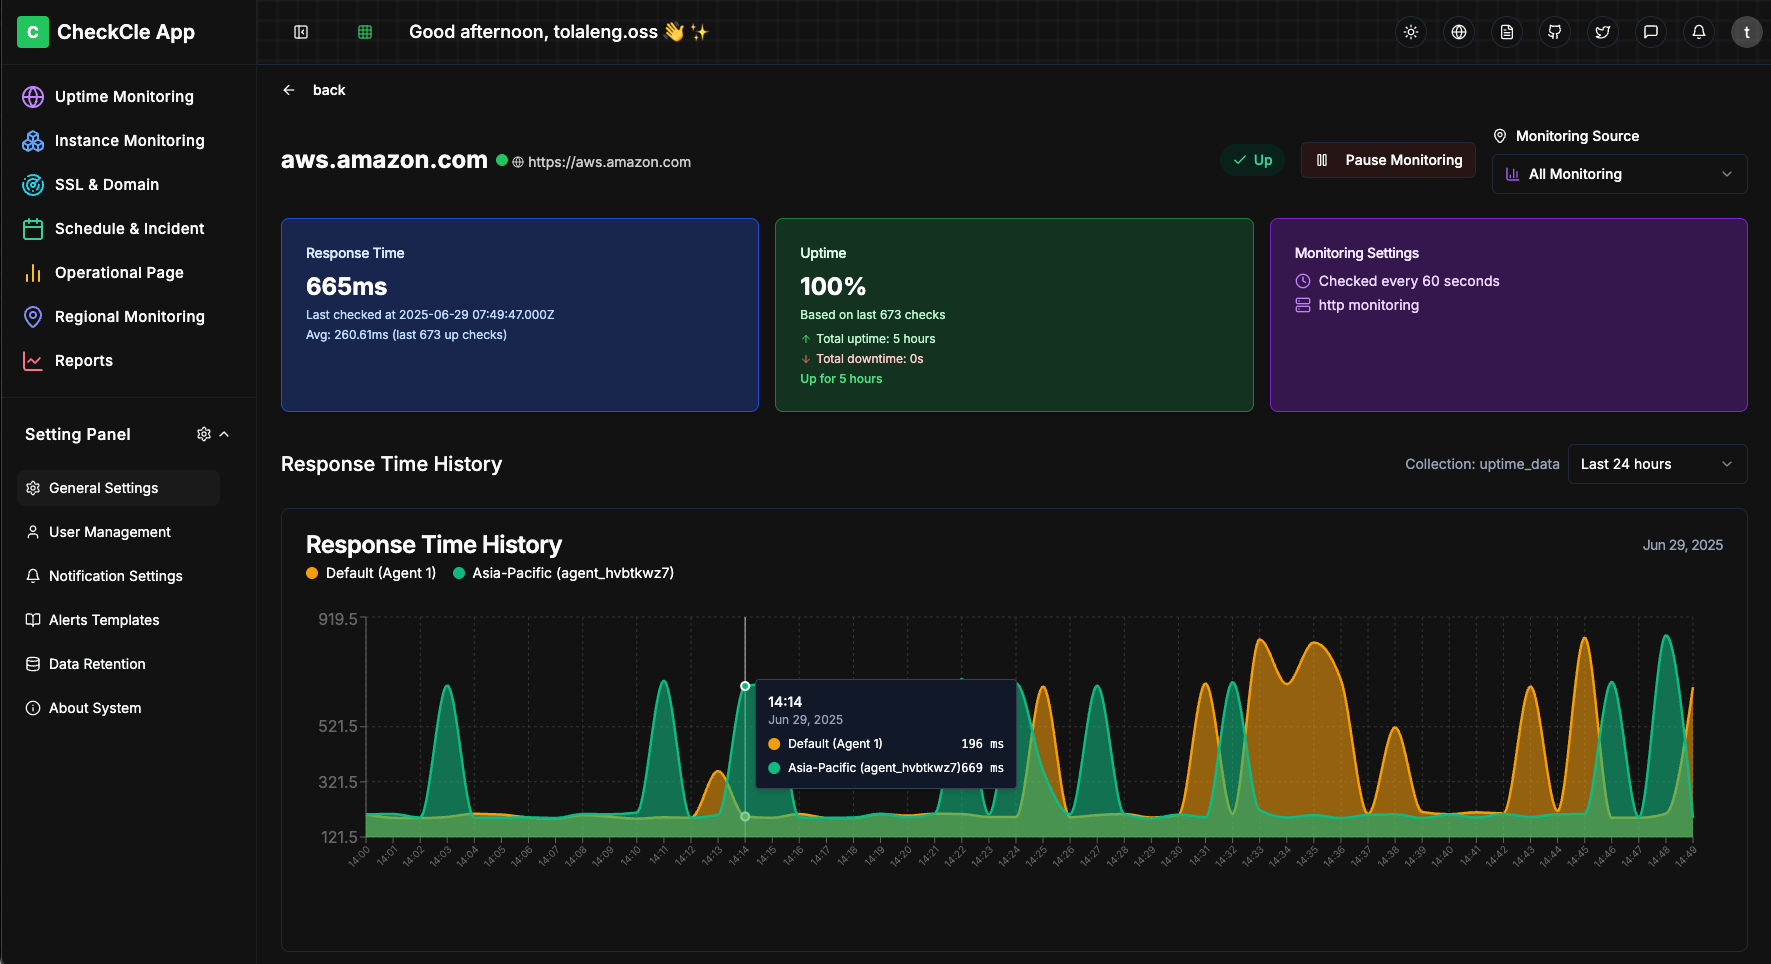This screenshot has width=1771, height=964.
Task: Open the user account avatar menu
Action: pos(1746,32)
